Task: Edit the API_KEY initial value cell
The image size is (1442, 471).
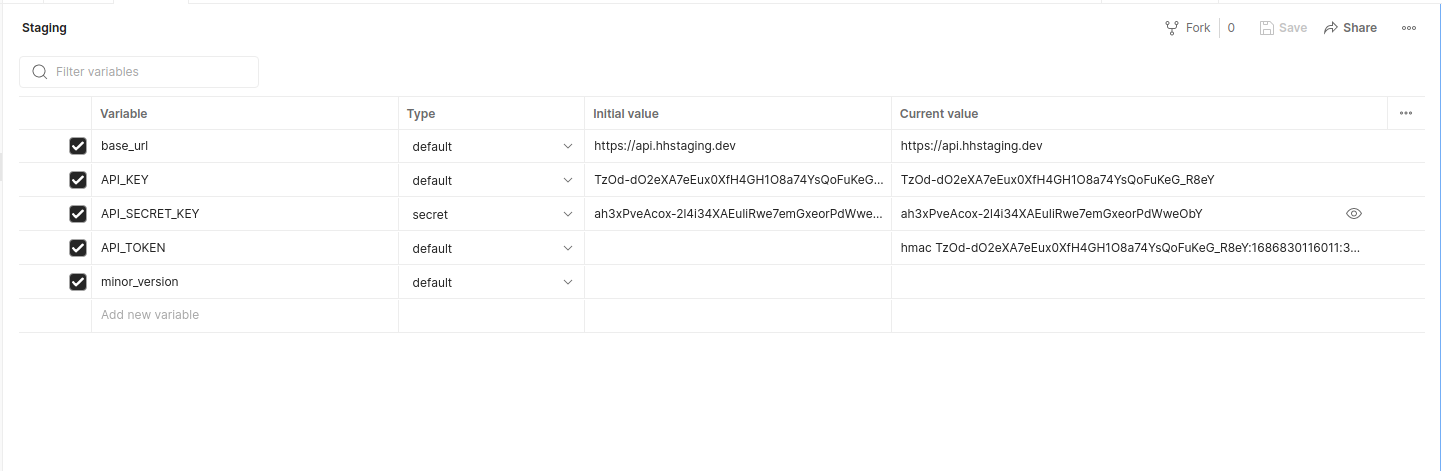Action: coord(738,180)
